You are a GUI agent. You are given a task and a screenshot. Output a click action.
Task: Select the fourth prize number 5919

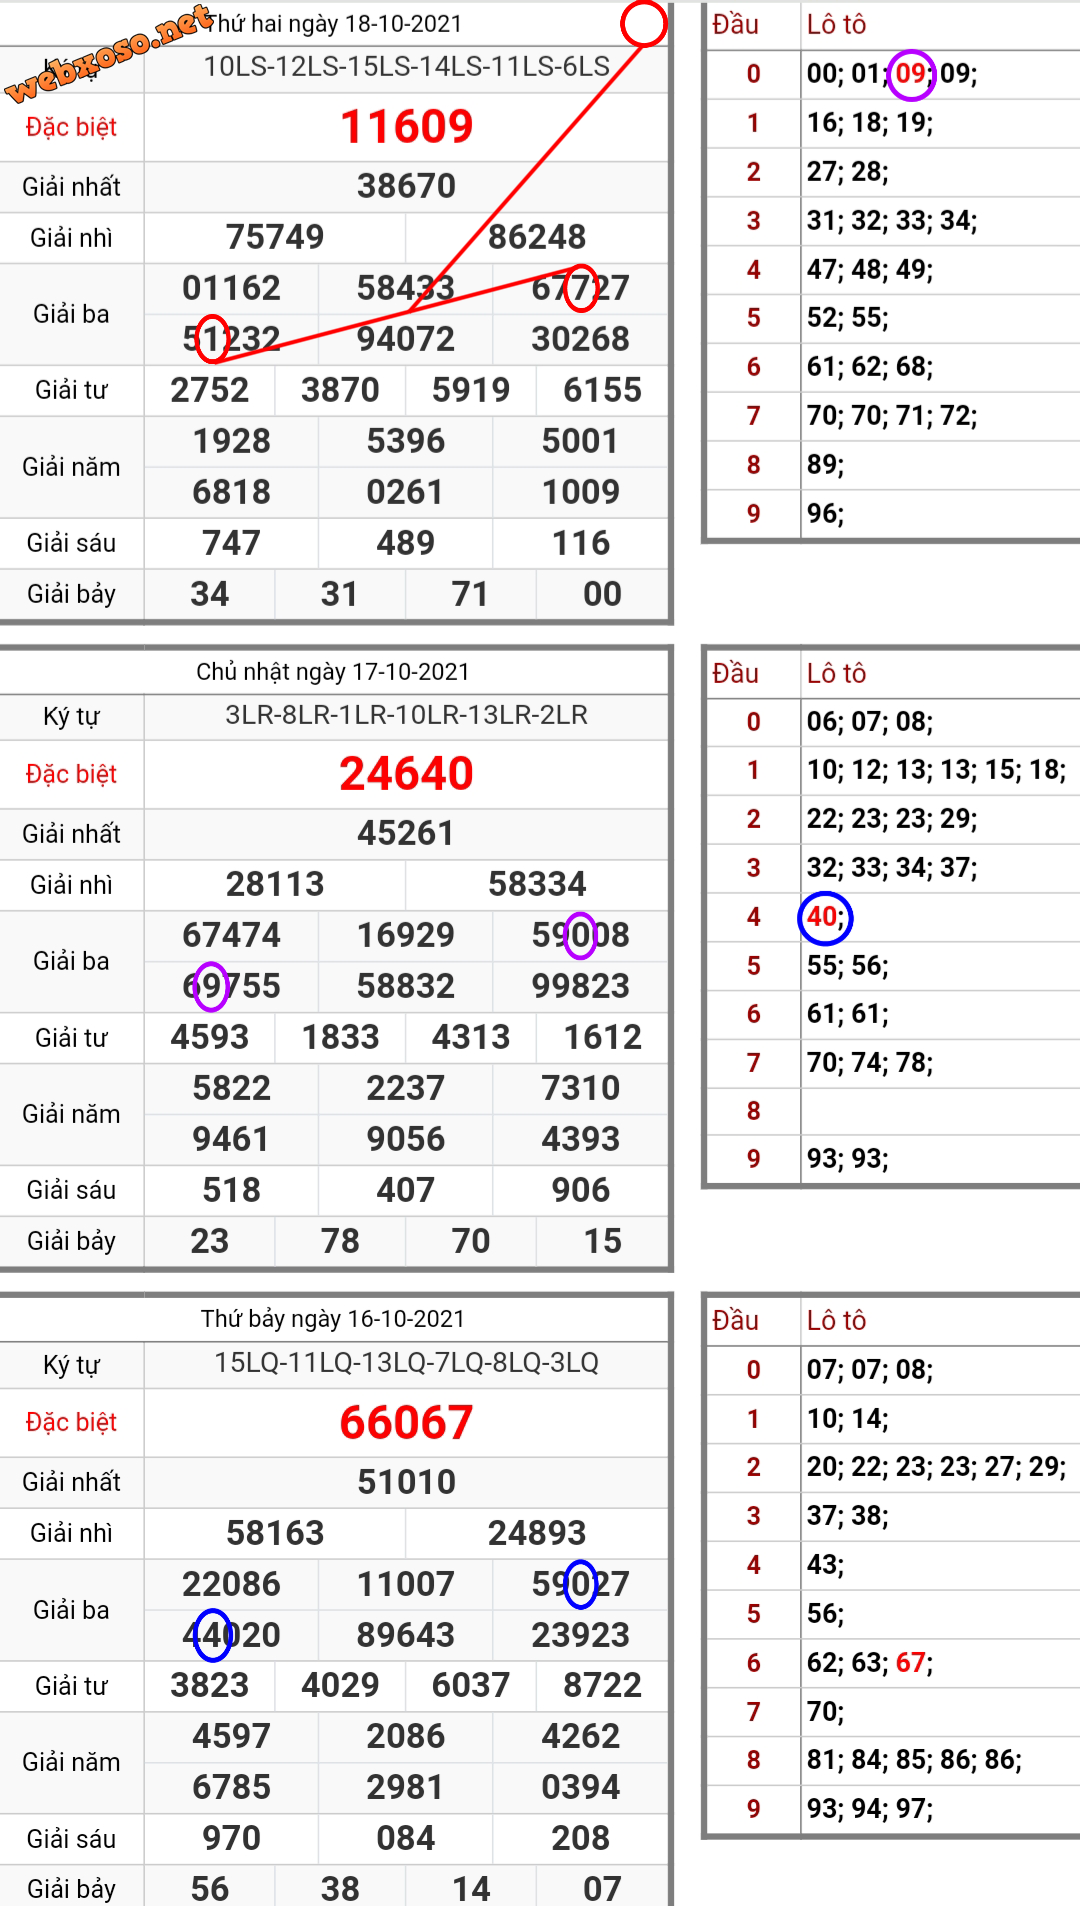tap(471, 390)
